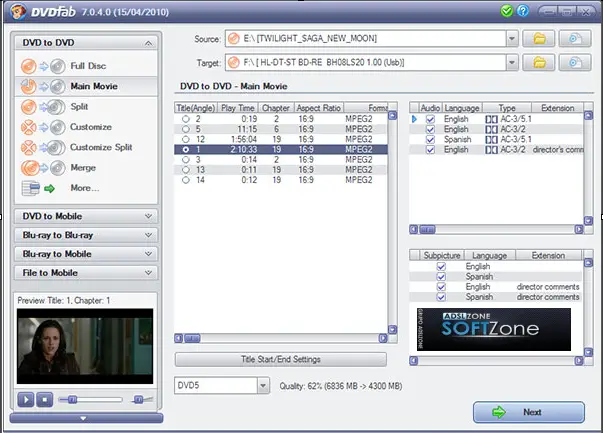Click title list scroll down arrow
The image size is (603, 433).
pos(392,330)
